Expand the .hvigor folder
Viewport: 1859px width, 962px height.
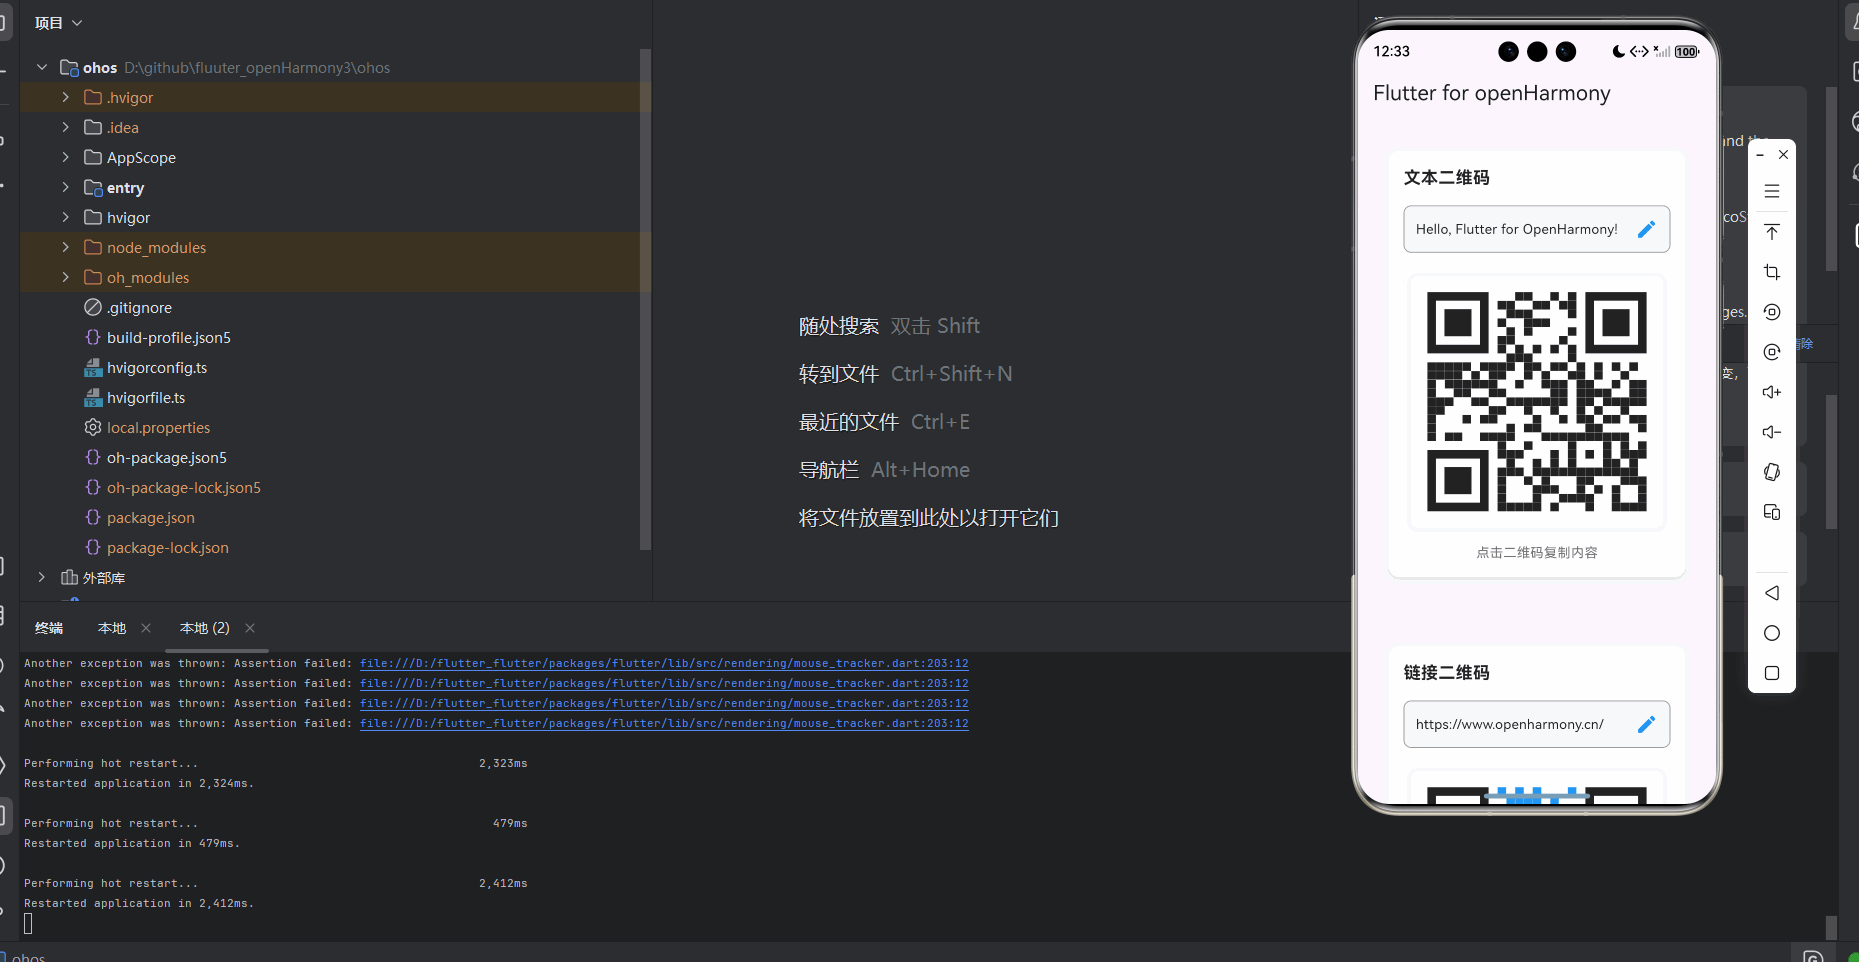click(65, 97)
